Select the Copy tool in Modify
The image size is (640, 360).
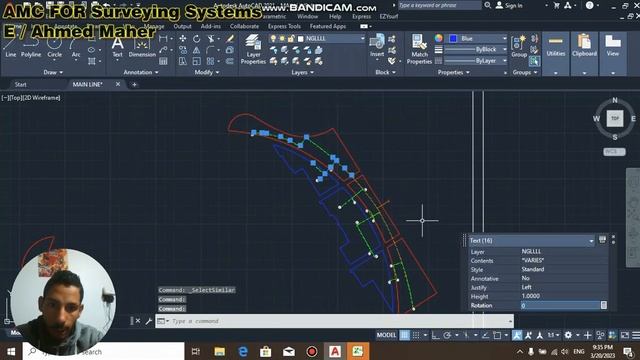click(x=183, y=50)
